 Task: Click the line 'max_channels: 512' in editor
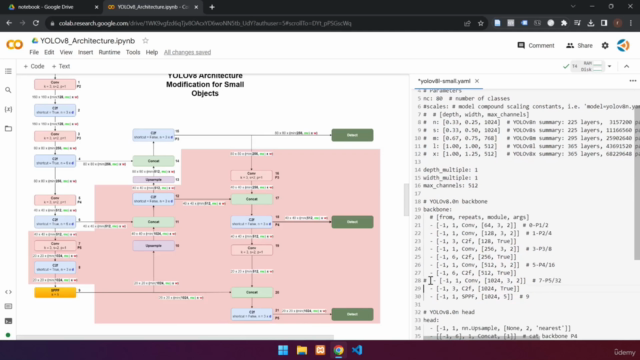tap(450, 186)
